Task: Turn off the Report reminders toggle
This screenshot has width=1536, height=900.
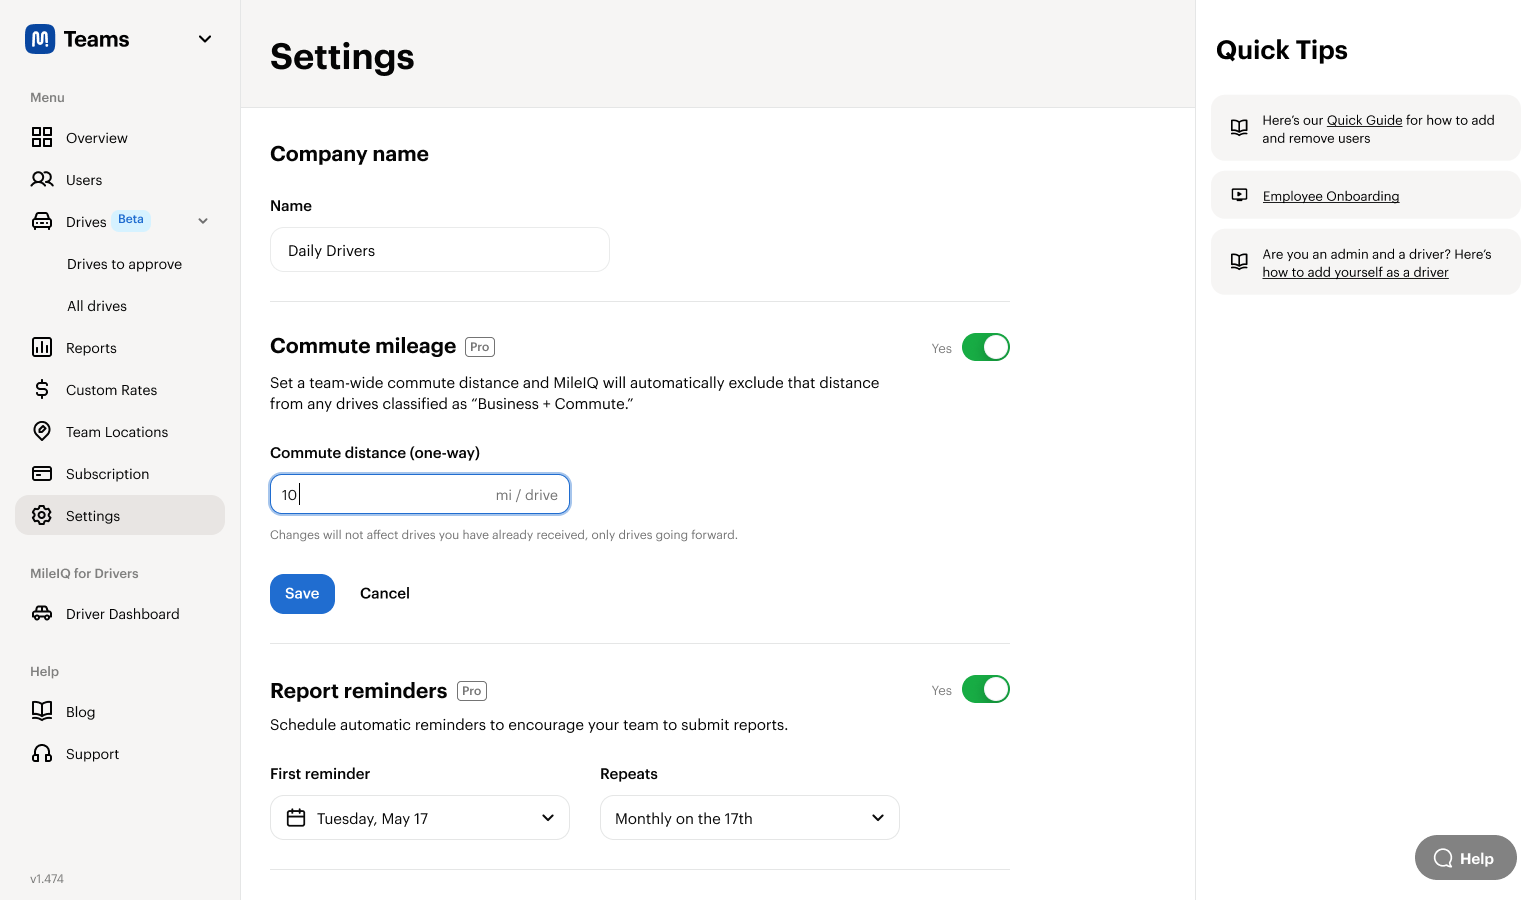Action: click(x=986, y=689)
